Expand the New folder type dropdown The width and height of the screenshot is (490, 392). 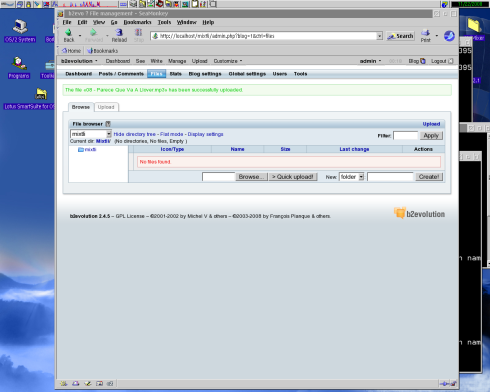click(361, 177)
